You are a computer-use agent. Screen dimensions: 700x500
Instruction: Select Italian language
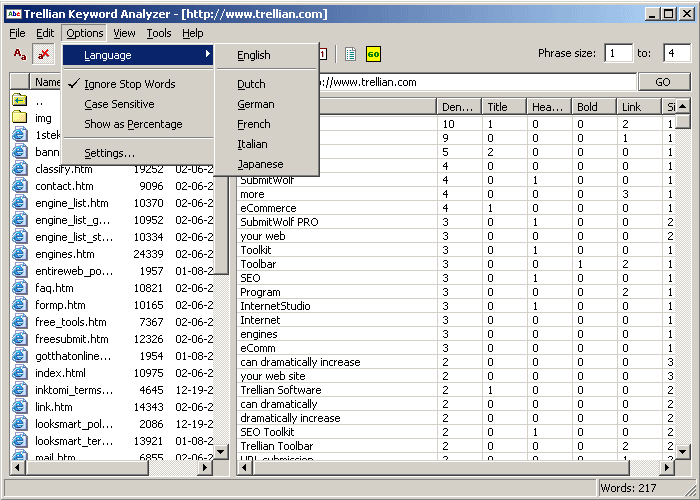click(267, 144)
